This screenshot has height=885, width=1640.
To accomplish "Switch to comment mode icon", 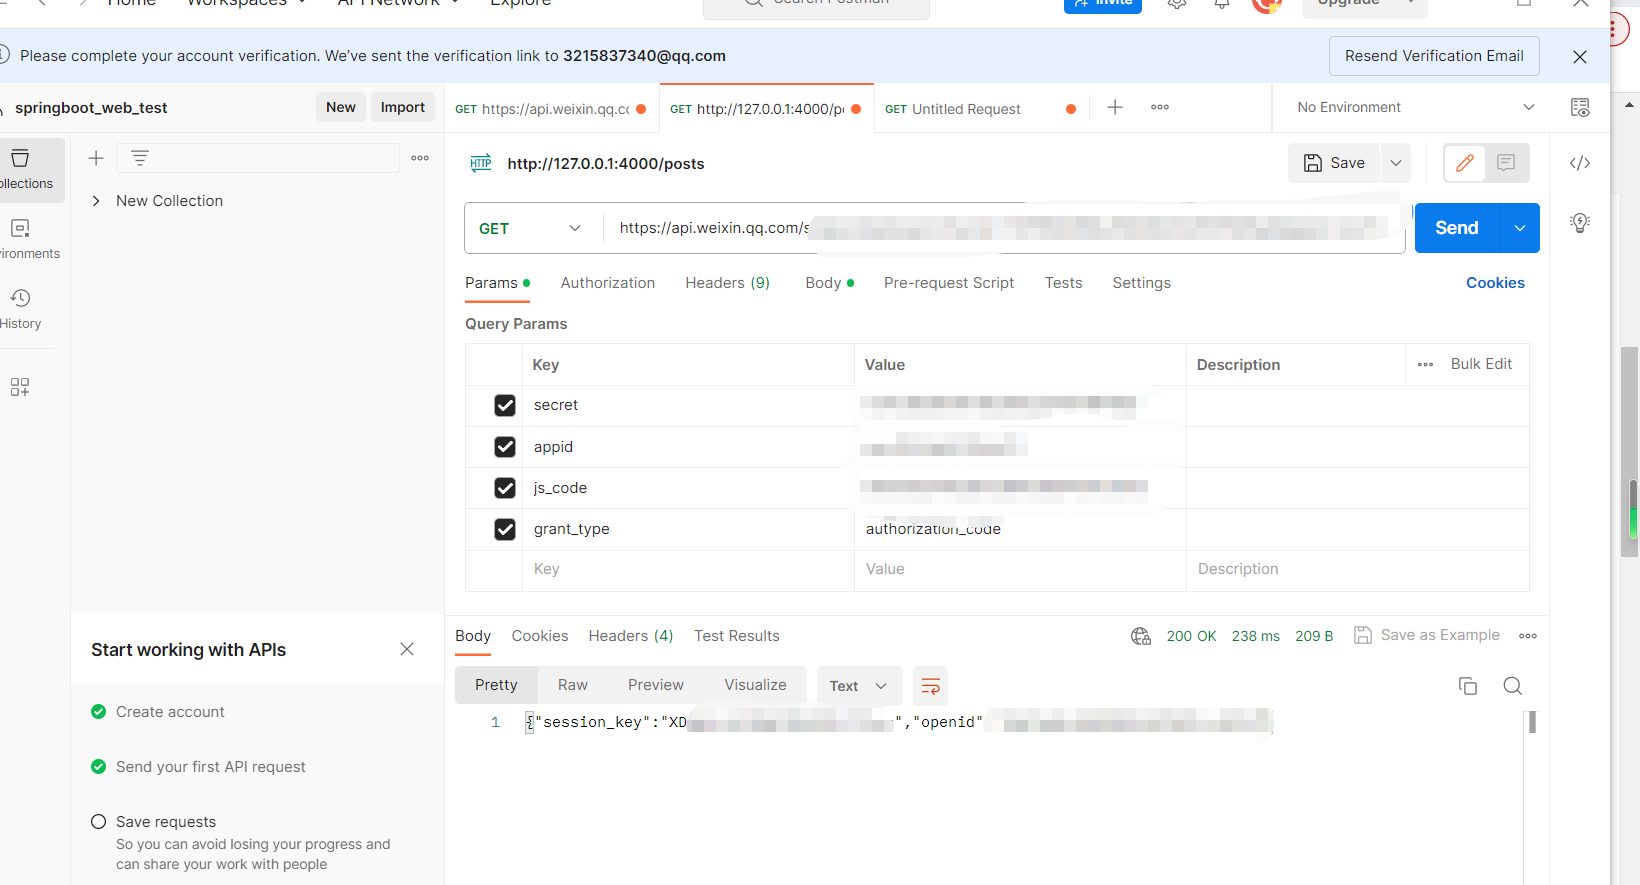I will point(1506,163).
